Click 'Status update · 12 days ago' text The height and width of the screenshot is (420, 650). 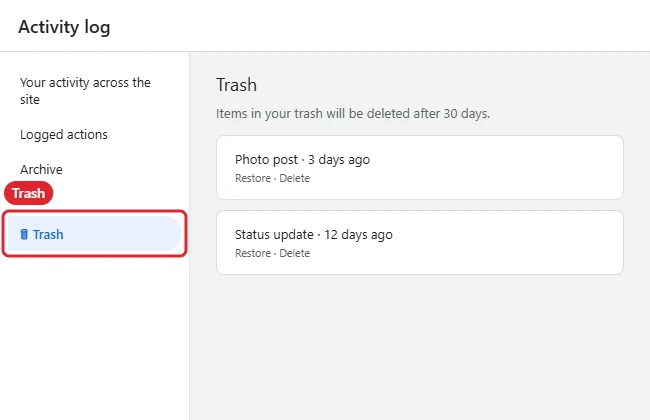coord(314,235)
